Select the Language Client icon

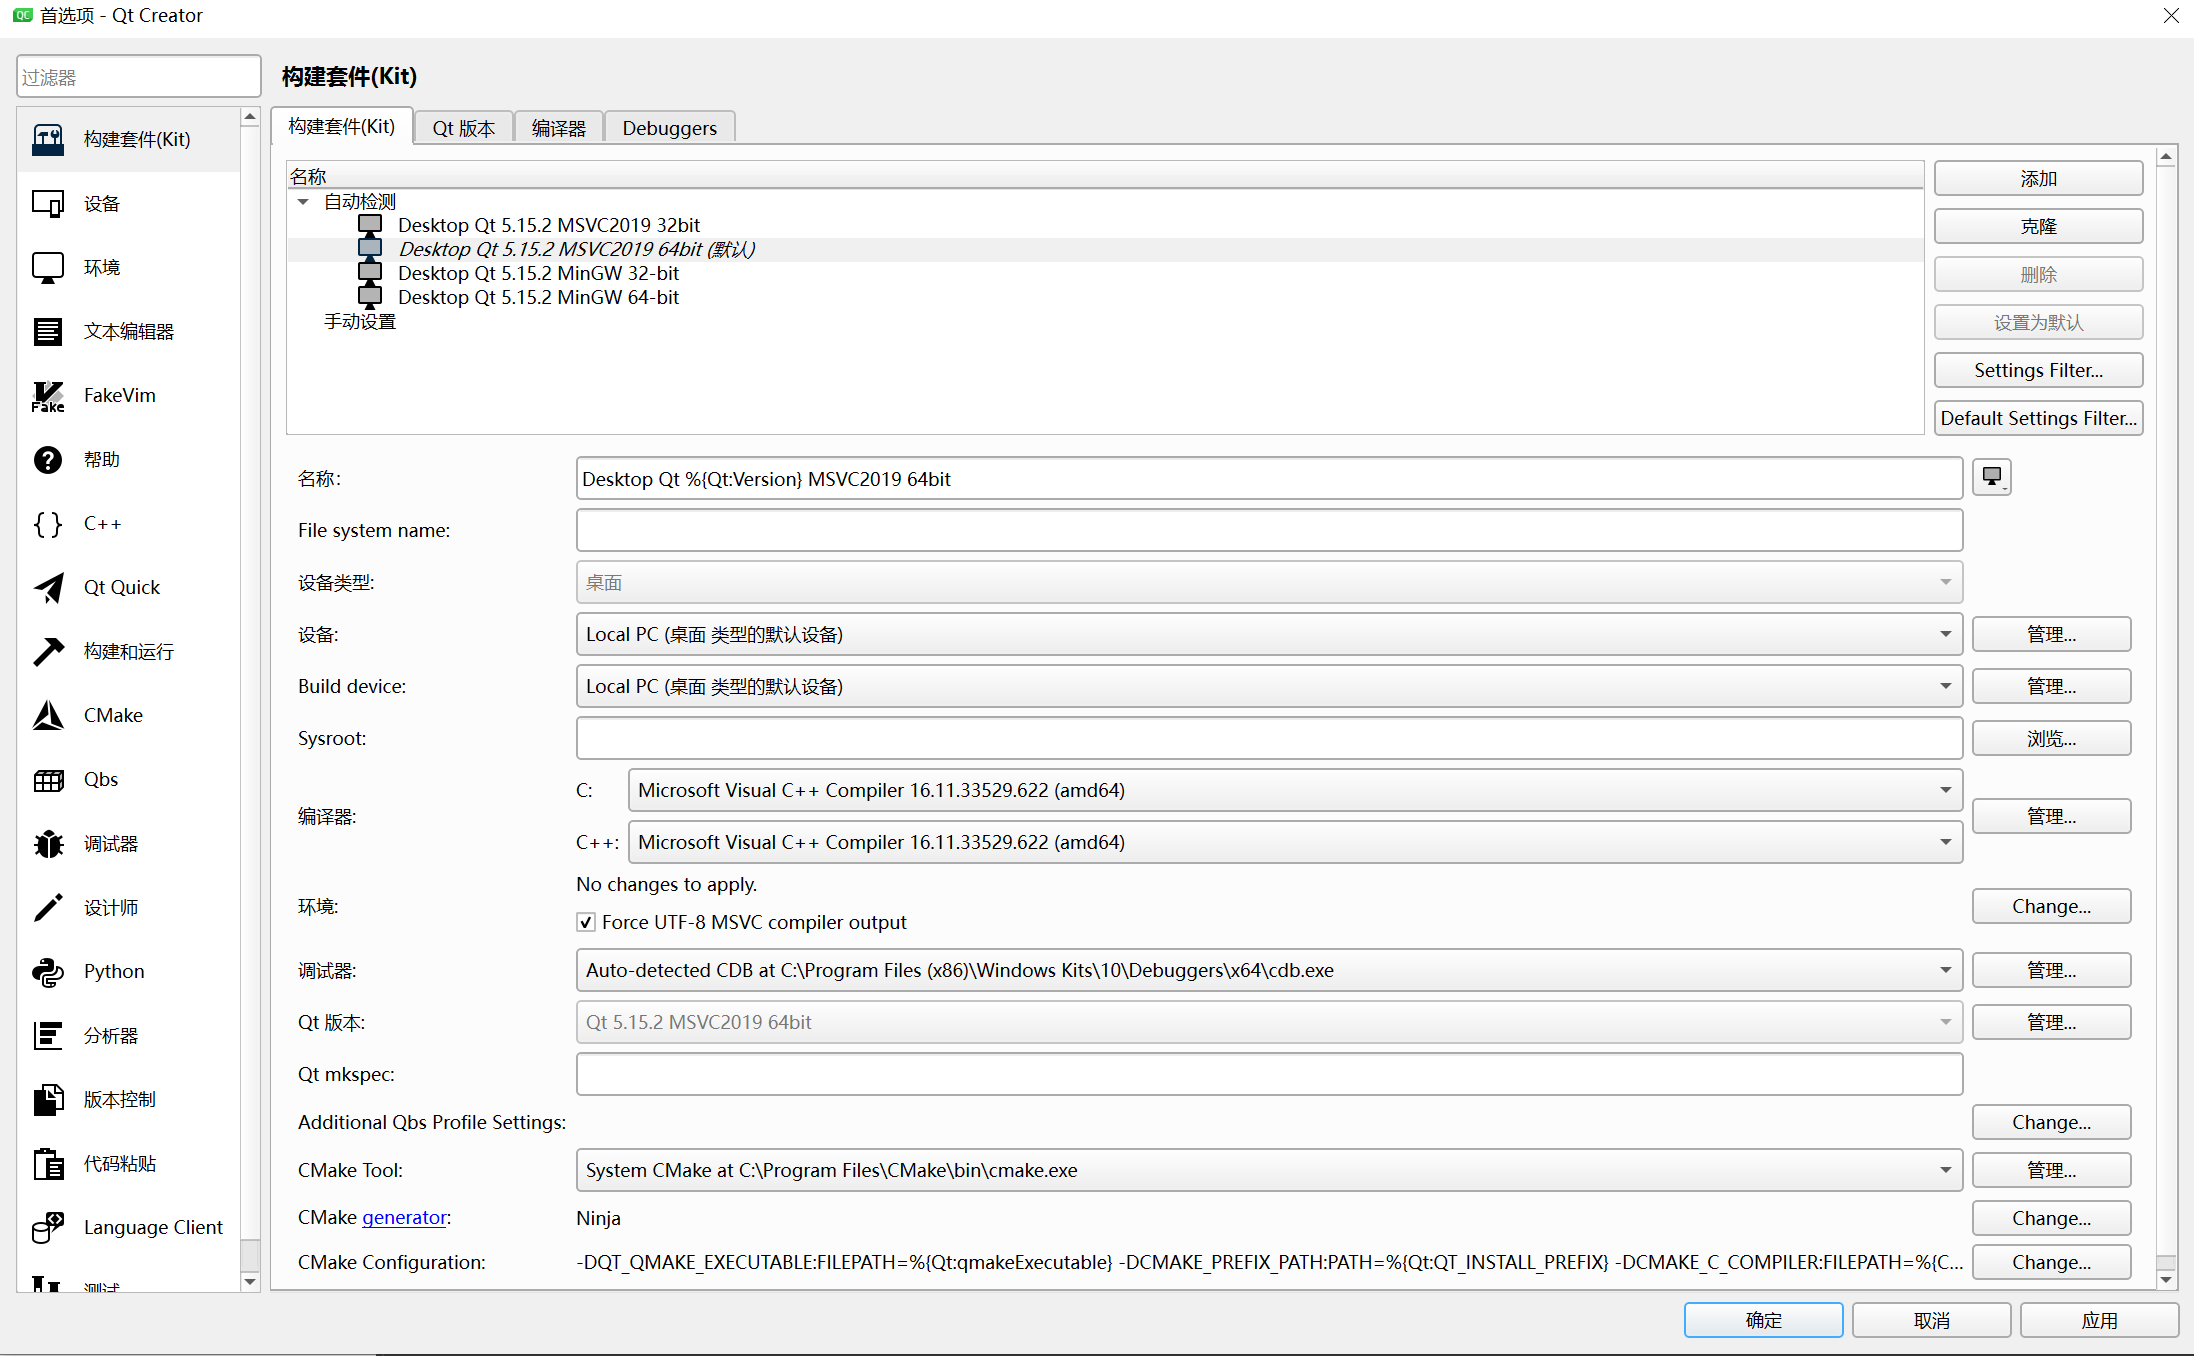48,1227
